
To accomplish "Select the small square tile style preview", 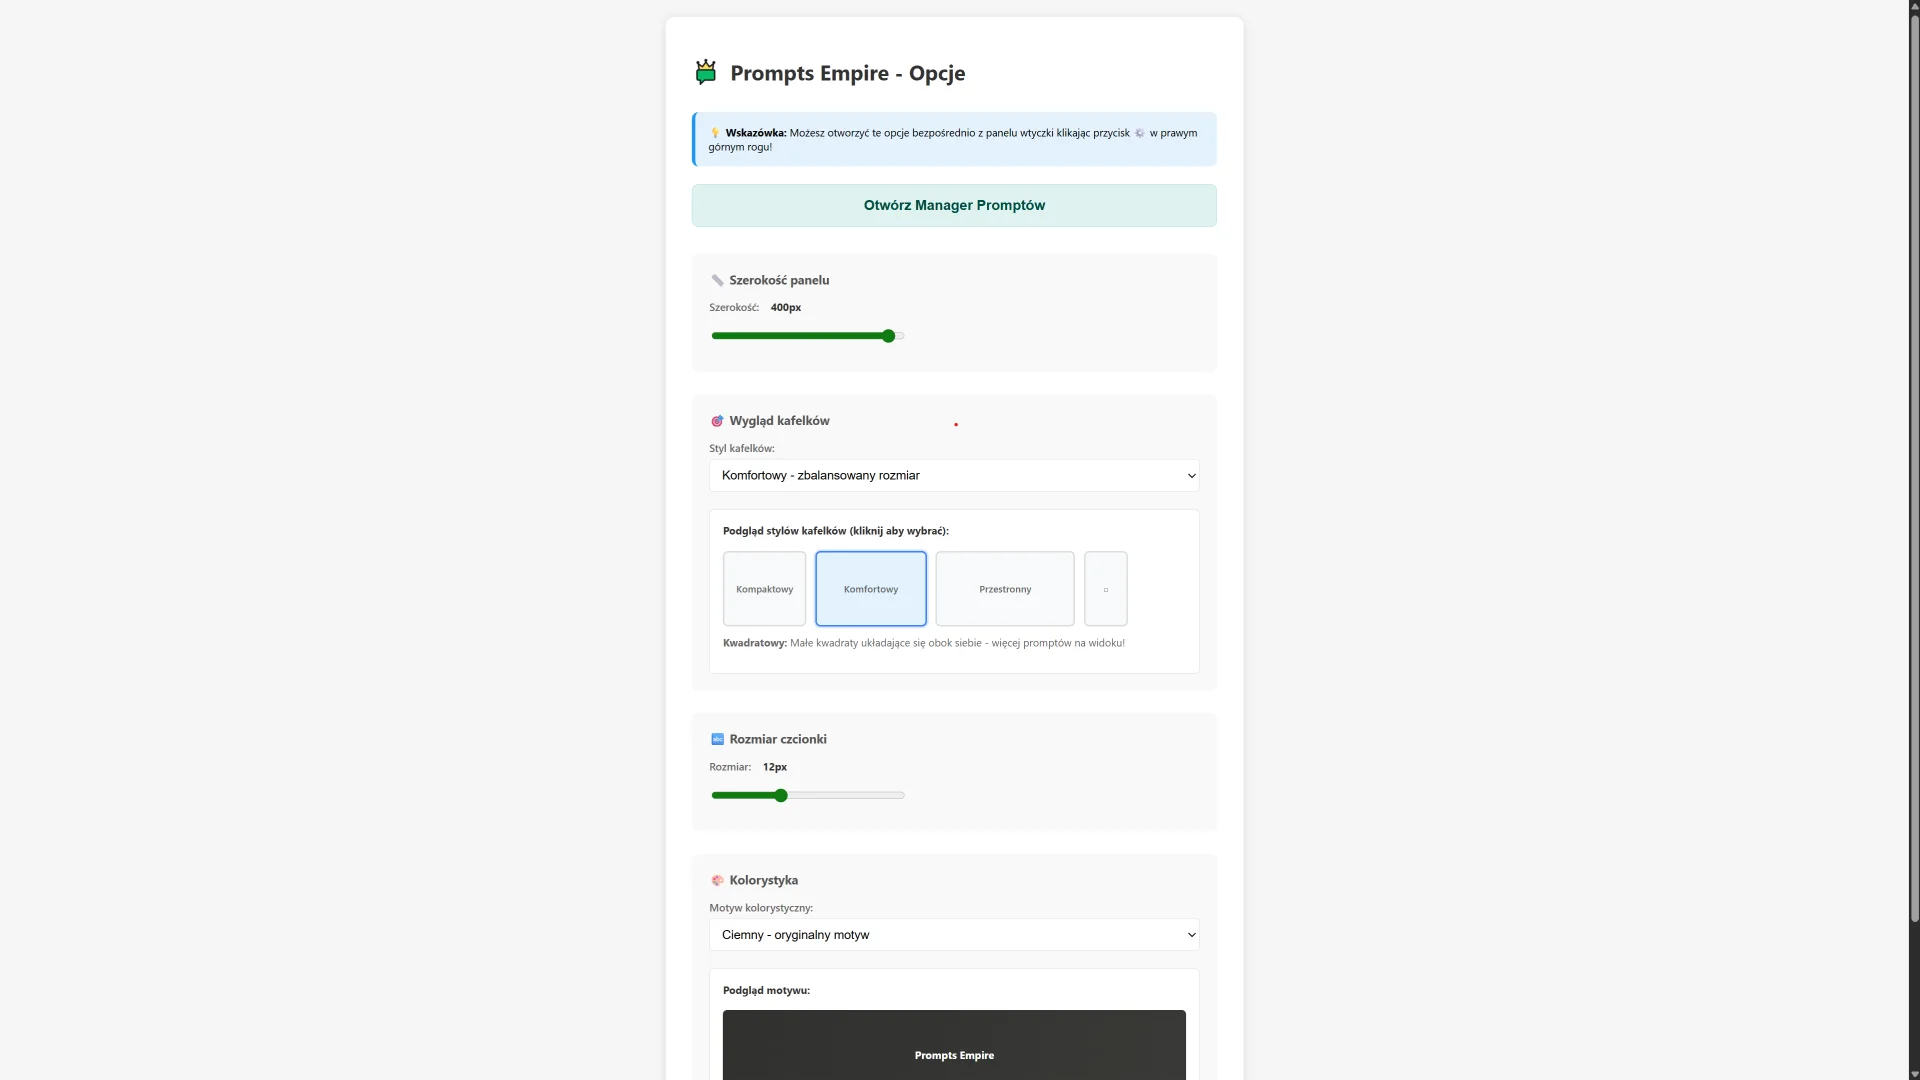I will 1105,589.
